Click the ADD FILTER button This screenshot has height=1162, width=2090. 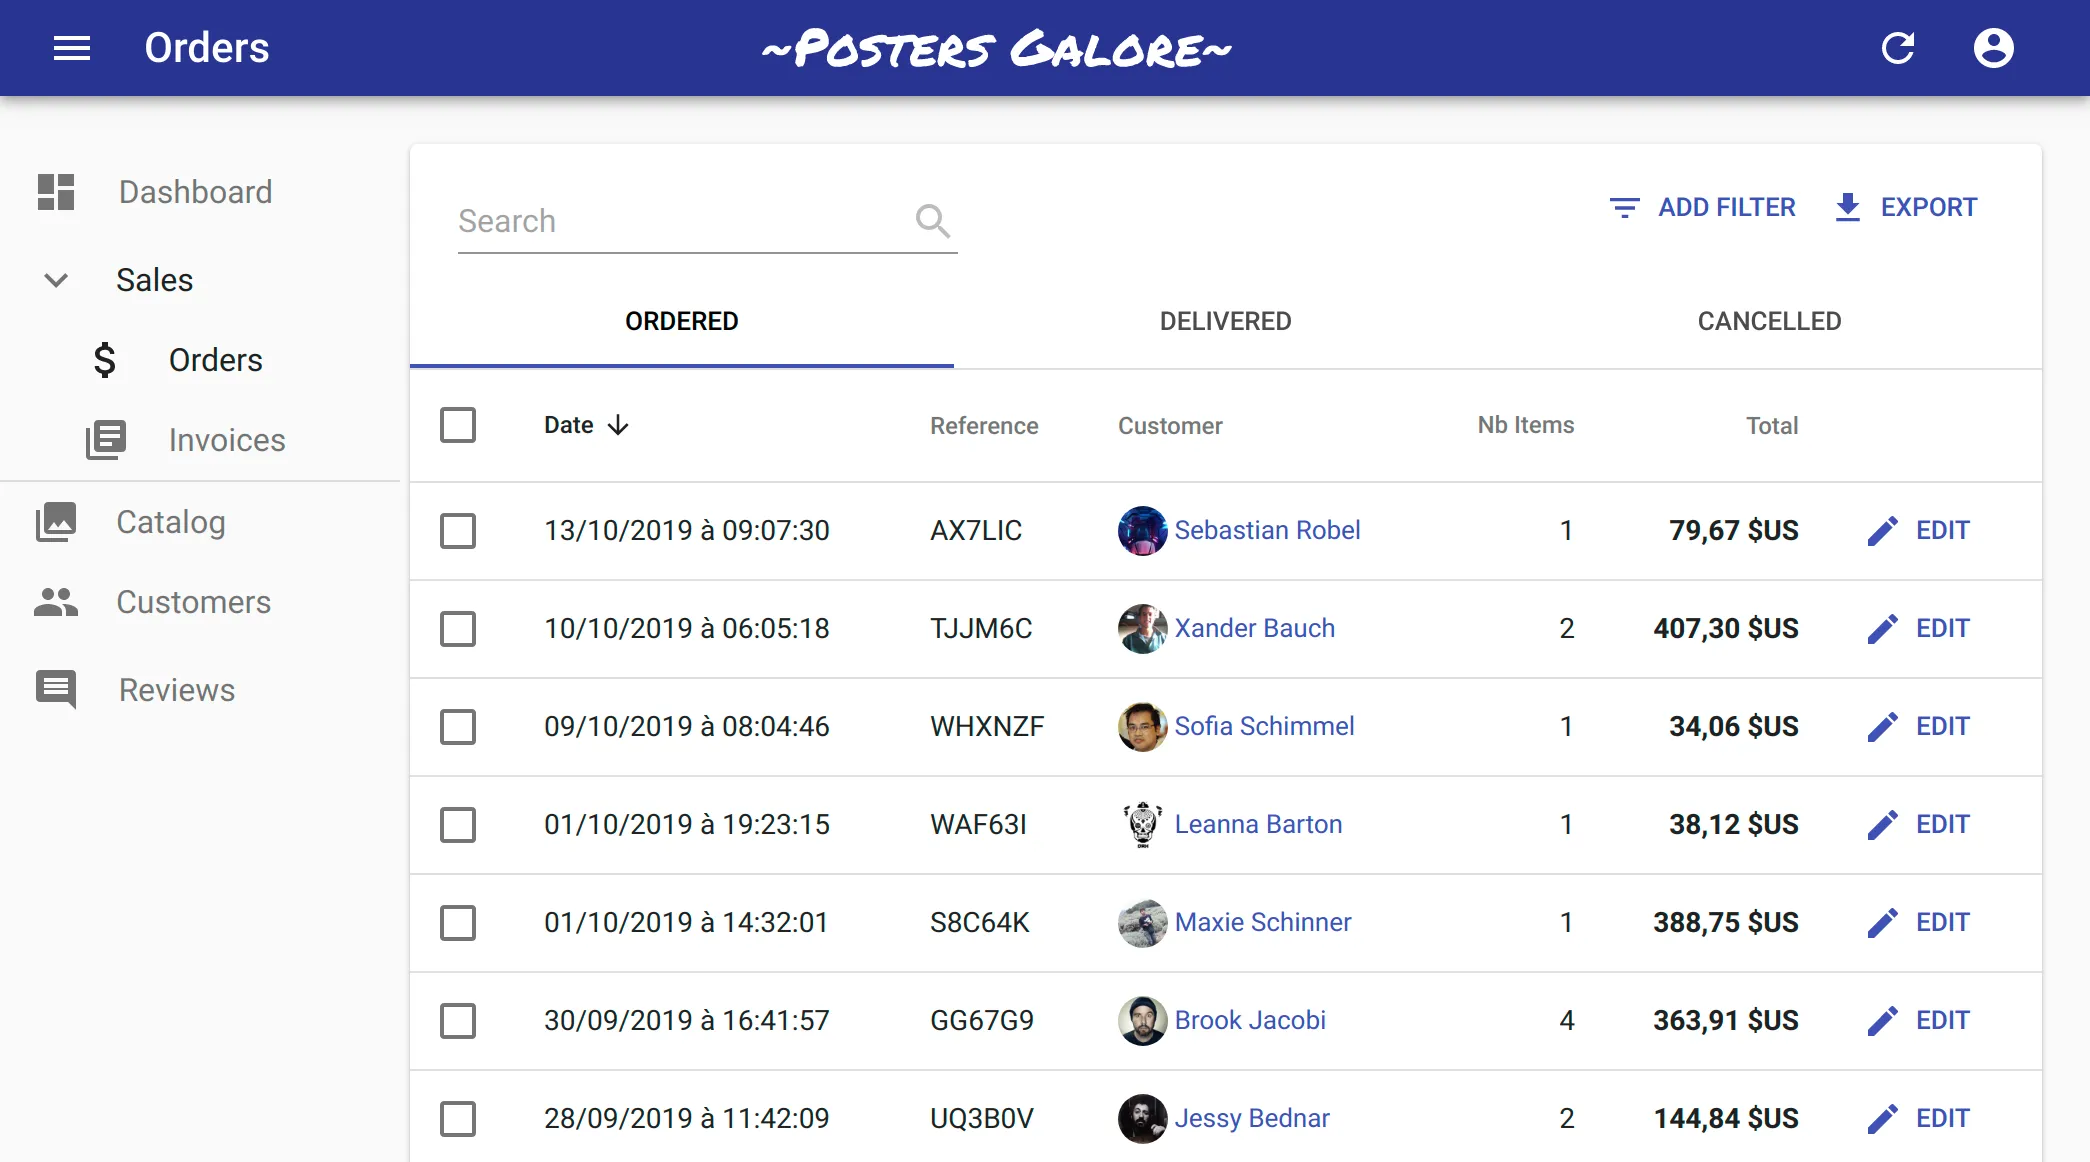click(x=1703, y=207)
